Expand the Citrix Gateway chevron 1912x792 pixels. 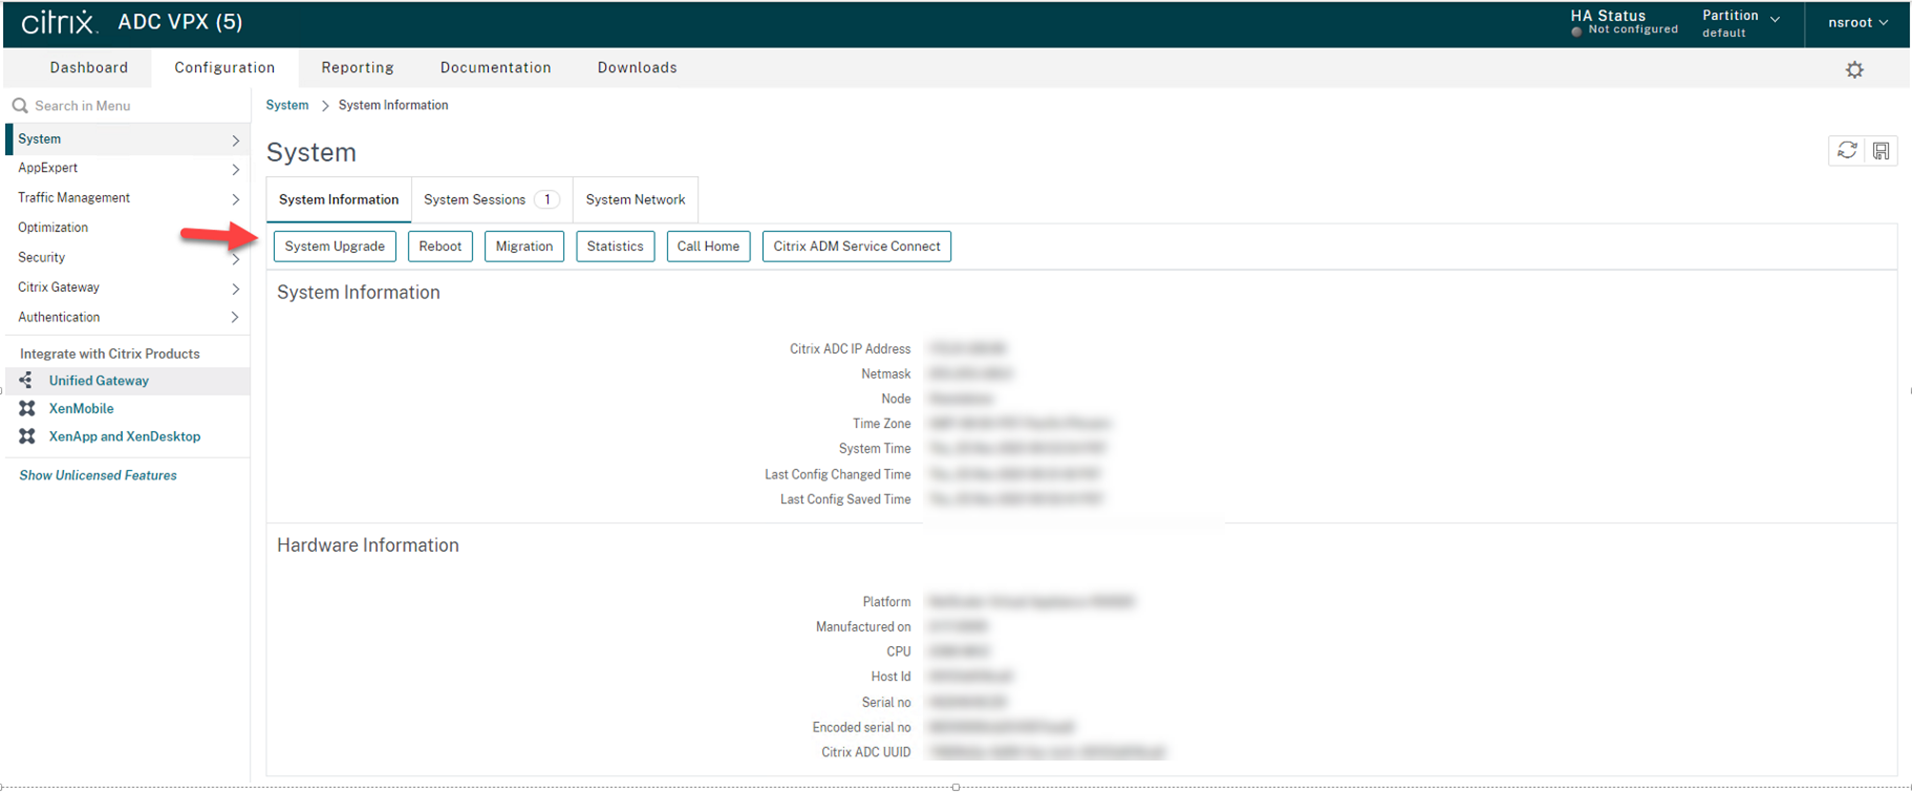click(x=236, y=289)
